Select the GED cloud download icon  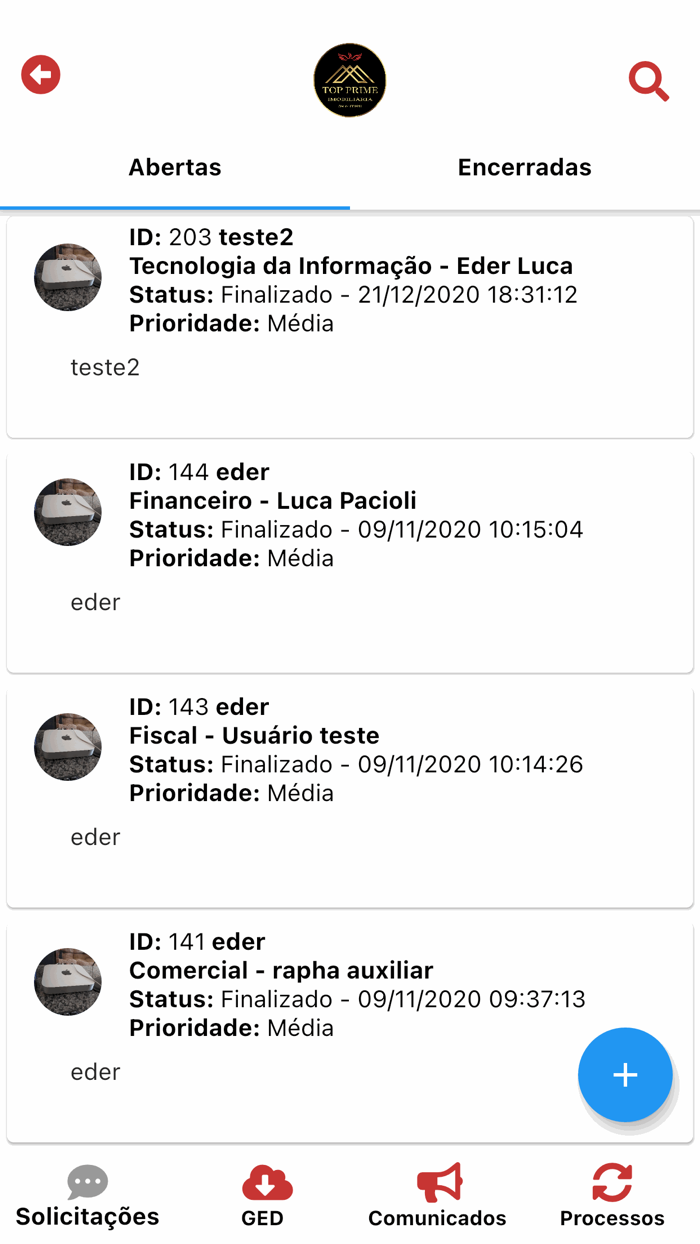[264, 1185]
